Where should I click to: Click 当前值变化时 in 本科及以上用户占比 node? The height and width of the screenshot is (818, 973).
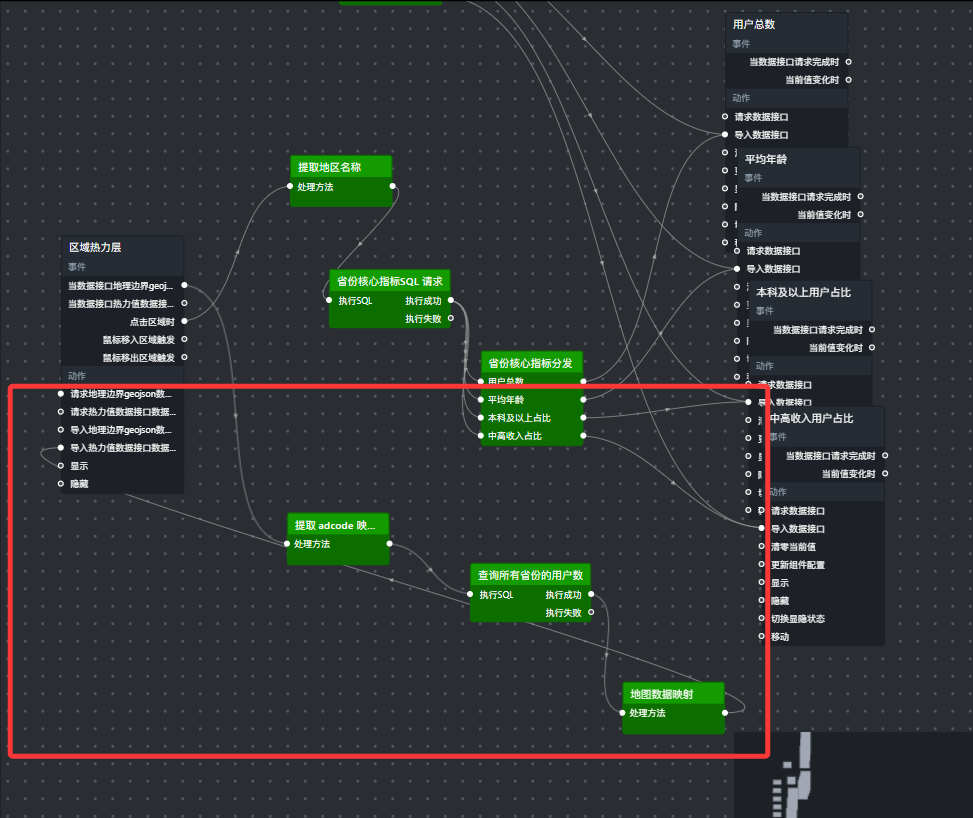(x=835, y=348)
